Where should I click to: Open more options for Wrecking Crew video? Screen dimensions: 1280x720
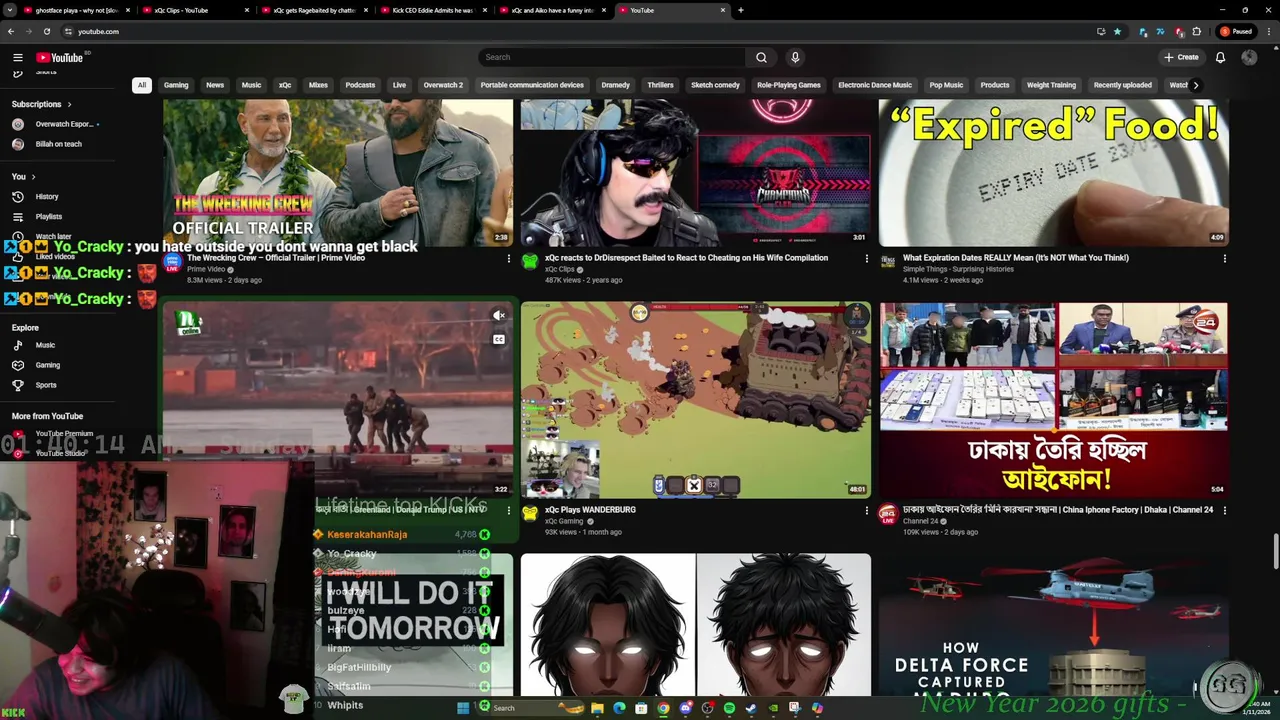(509, 259)
